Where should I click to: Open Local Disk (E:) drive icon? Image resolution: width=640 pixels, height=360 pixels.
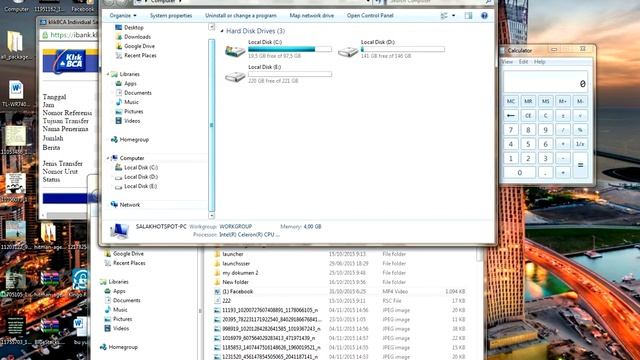coord(235,76)
